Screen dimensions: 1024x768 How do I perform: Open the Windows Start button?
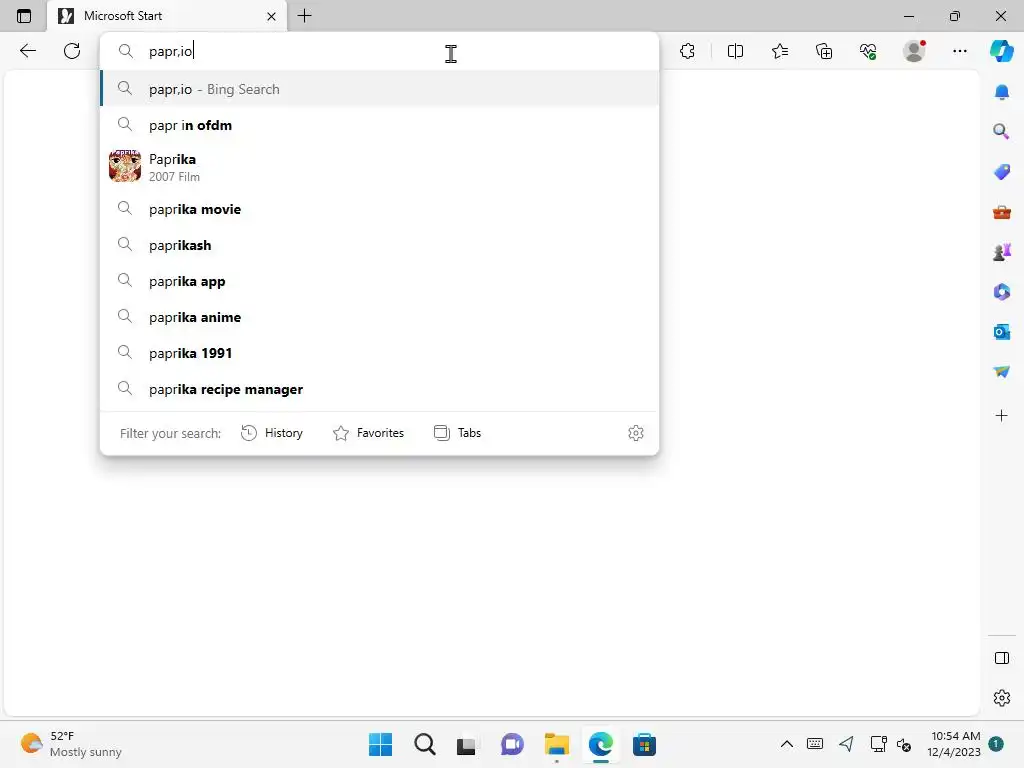[380, 744]
